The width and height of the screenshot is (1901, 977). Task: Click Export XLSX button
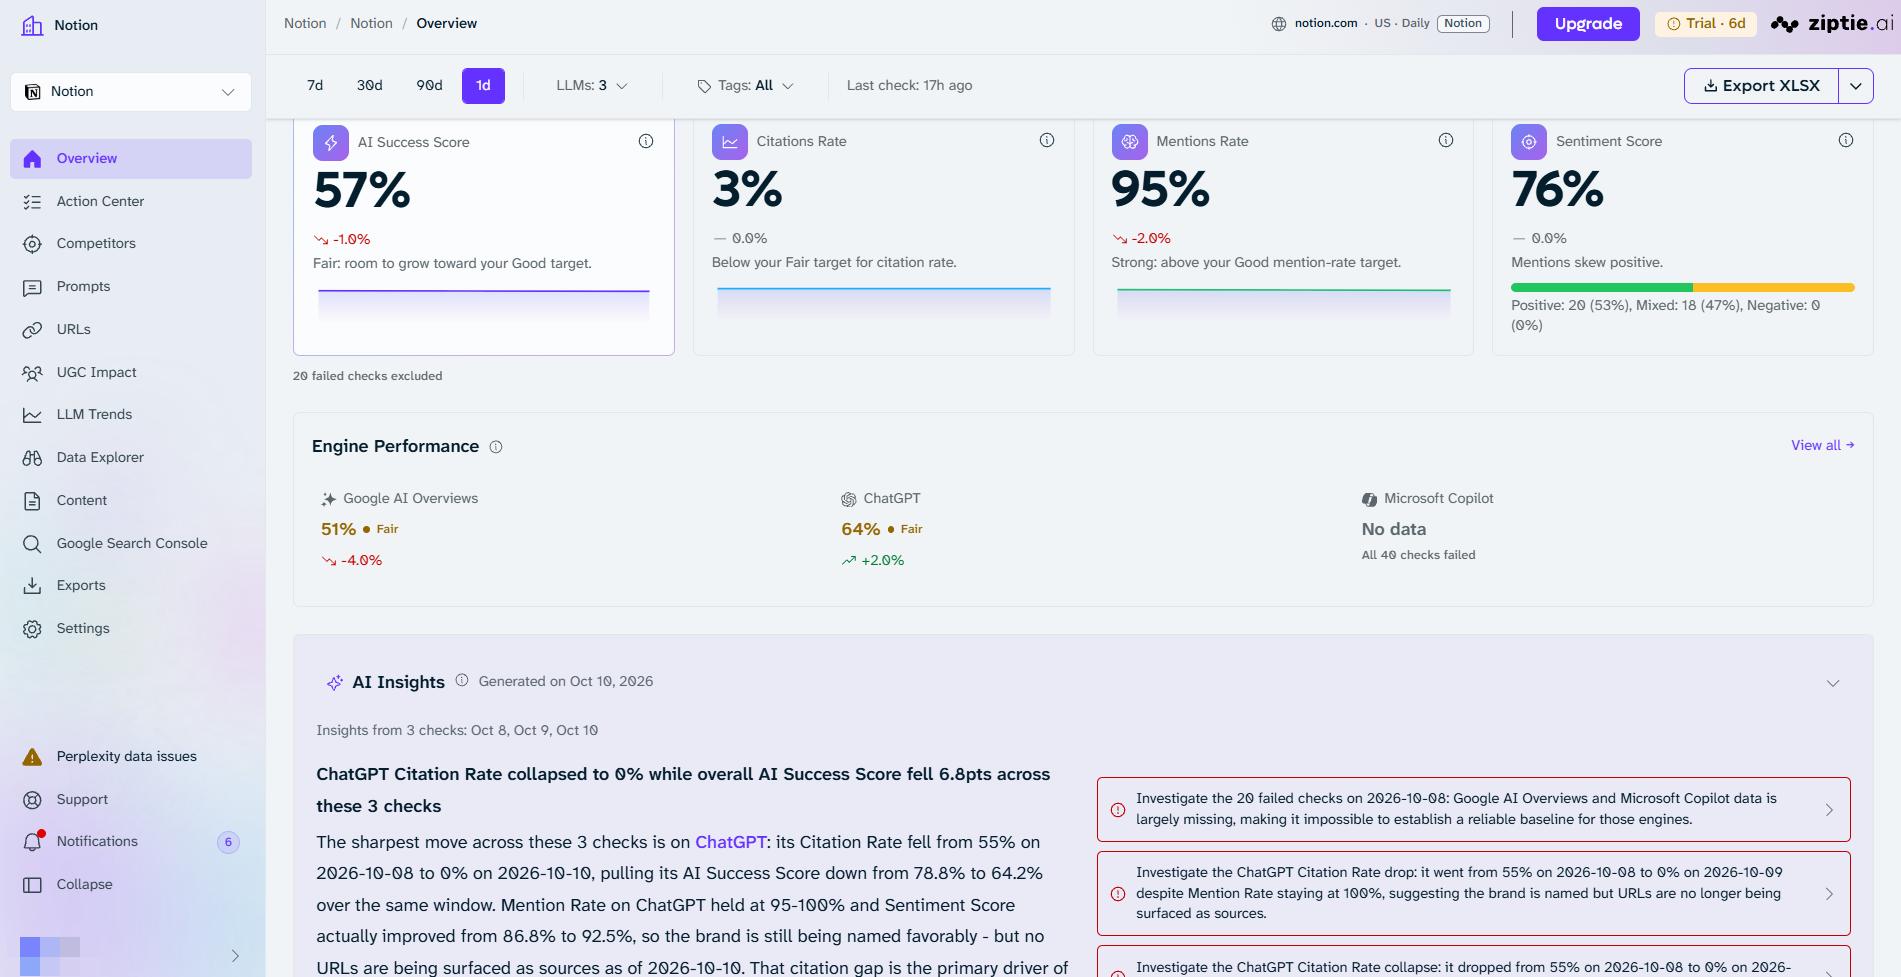coord(1762,86)
